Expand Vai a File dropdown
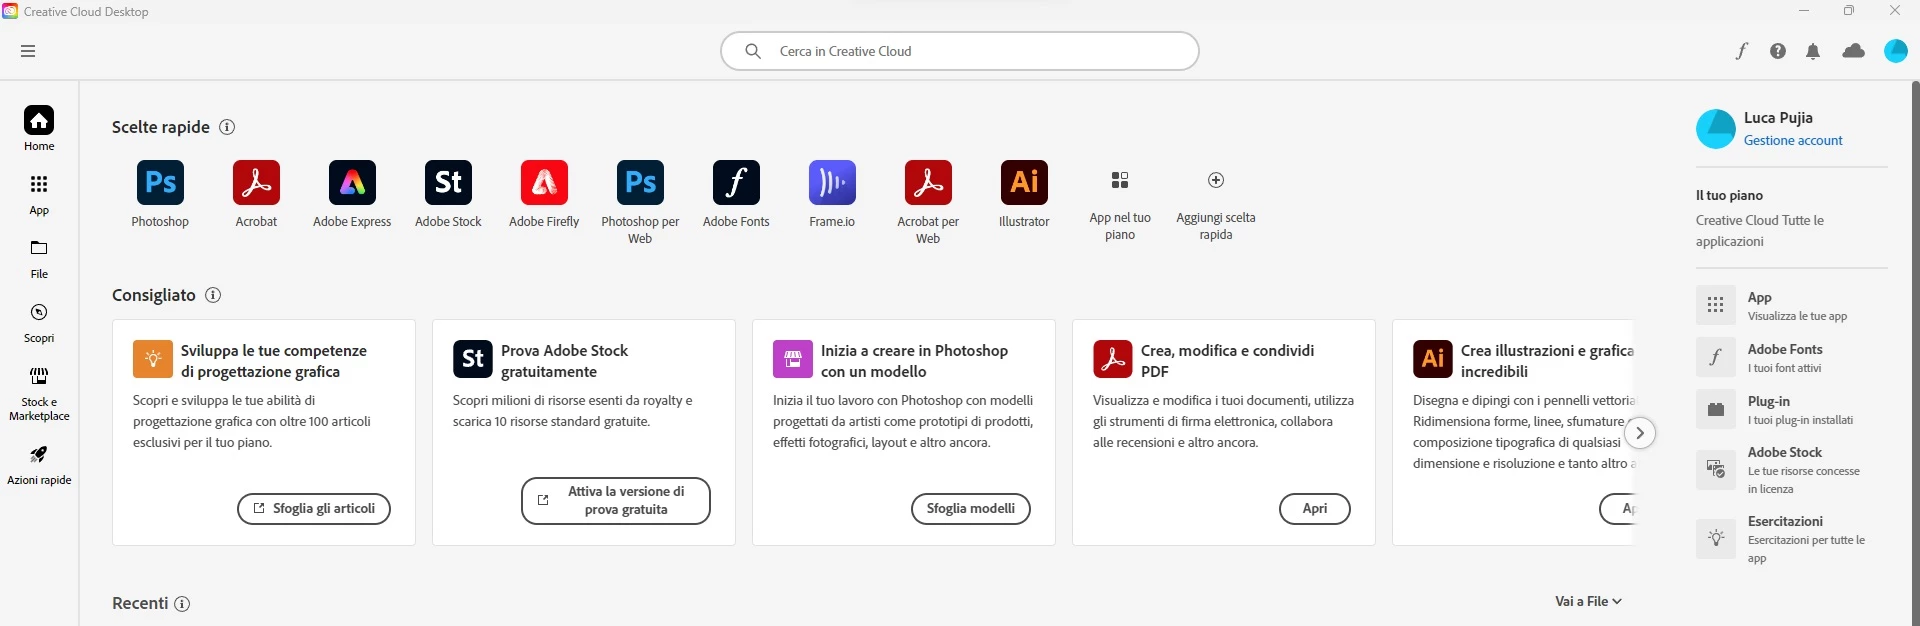This screenshot has width=1920, height=626. [x=1588, y=601]
